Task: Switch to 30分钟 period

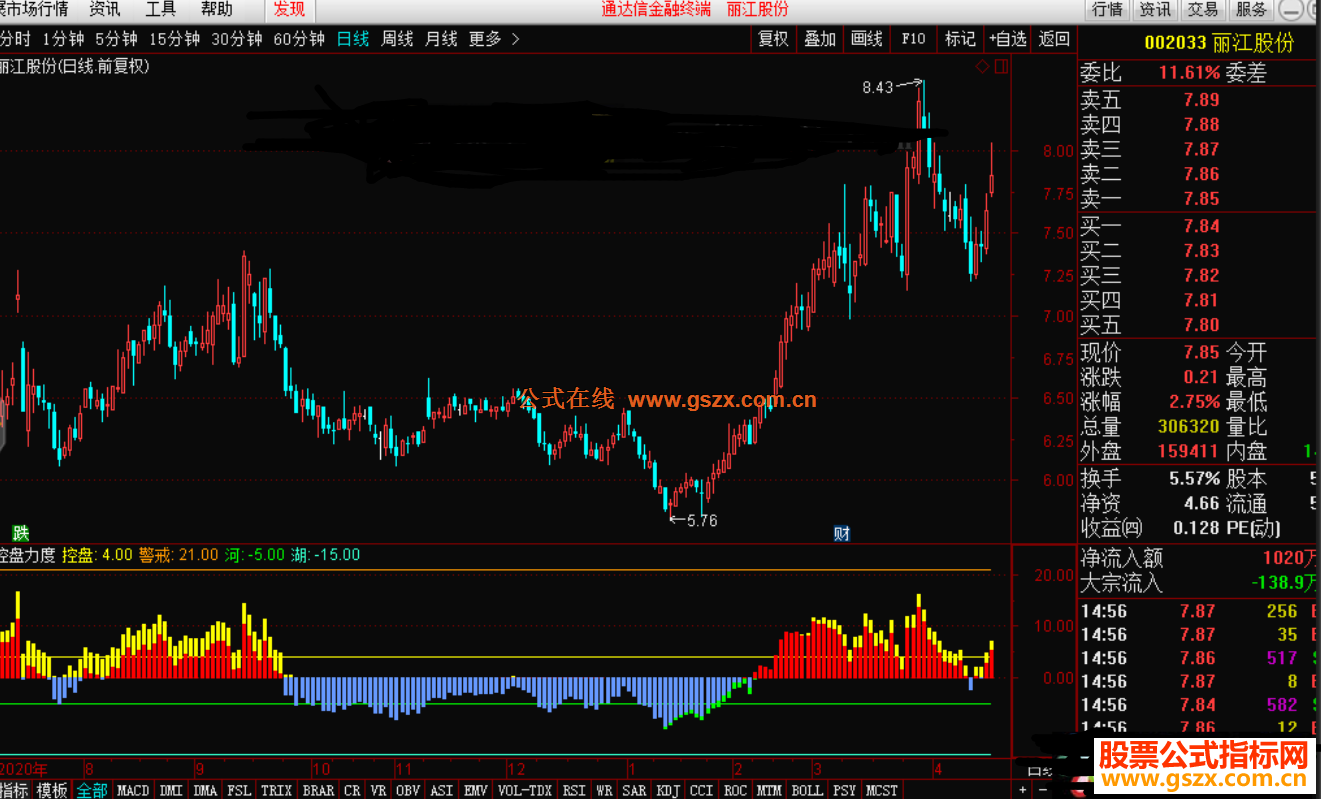Action: tap(236, 39)
